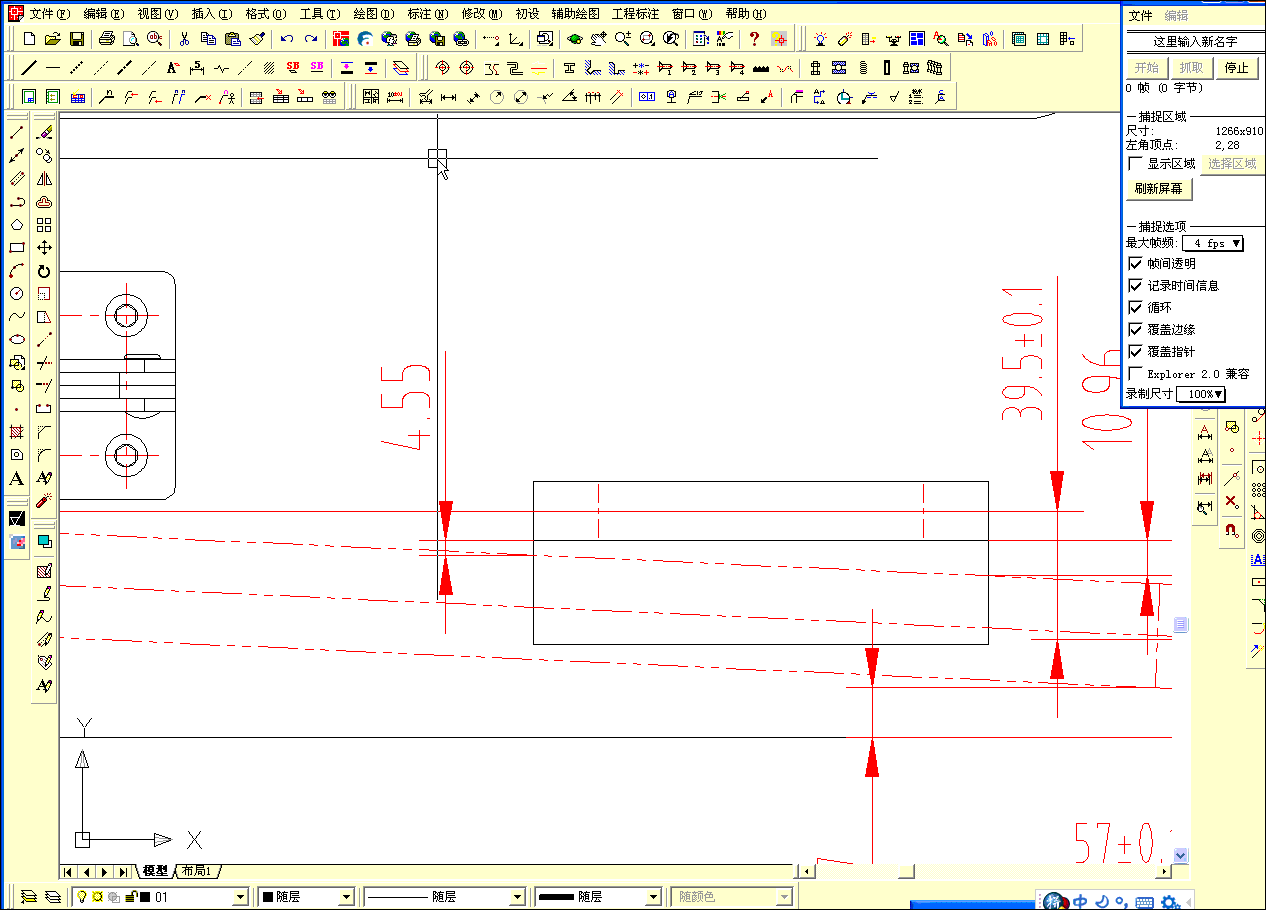
Task: Select the Arc tool in the draw toolbar
Action: pos(17,271)
